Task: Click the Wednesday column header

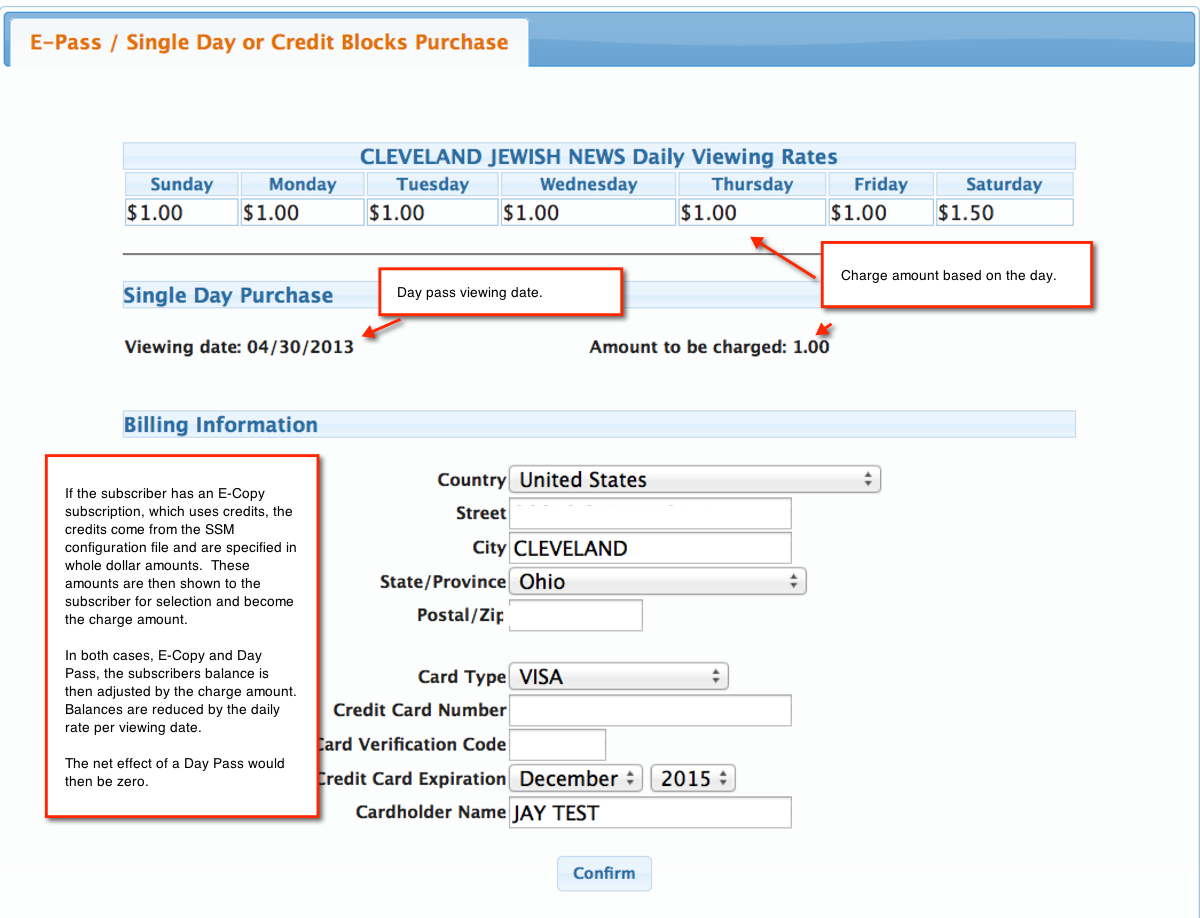Action: click(588, 184)
